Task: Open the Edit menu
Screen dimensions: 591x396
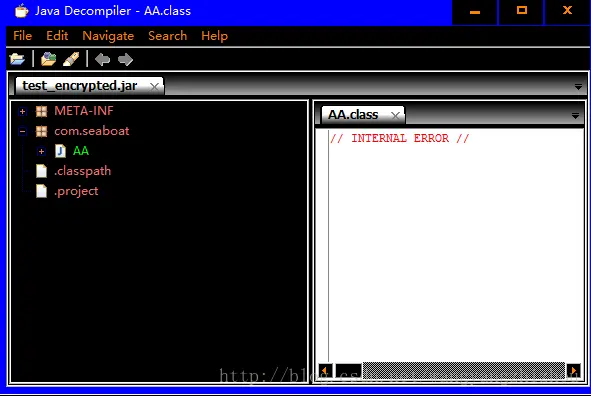Action: tap(57, 36)
